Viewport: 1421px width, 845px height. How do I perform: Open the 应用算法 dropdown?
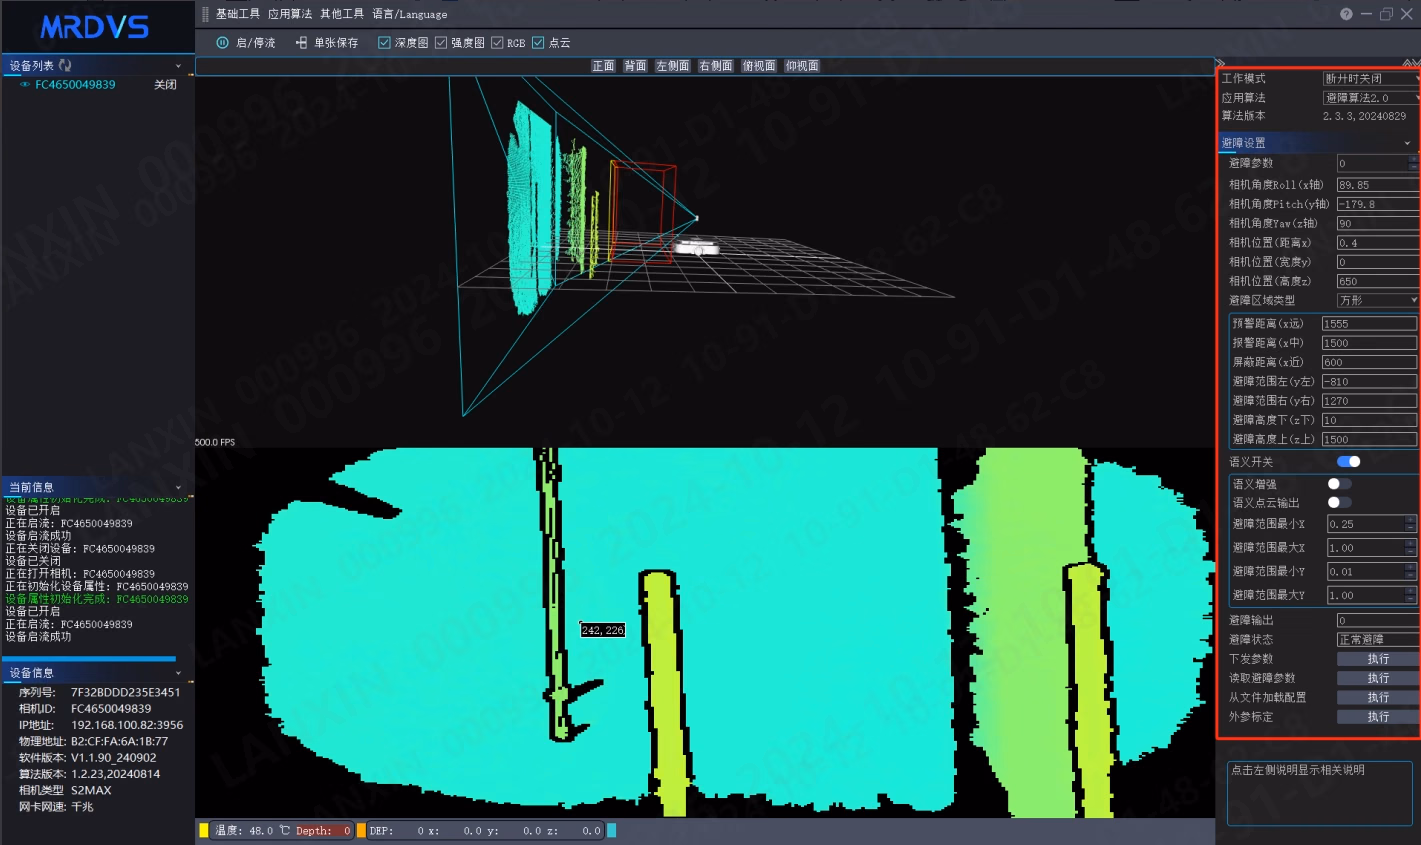click(1371, 98)
